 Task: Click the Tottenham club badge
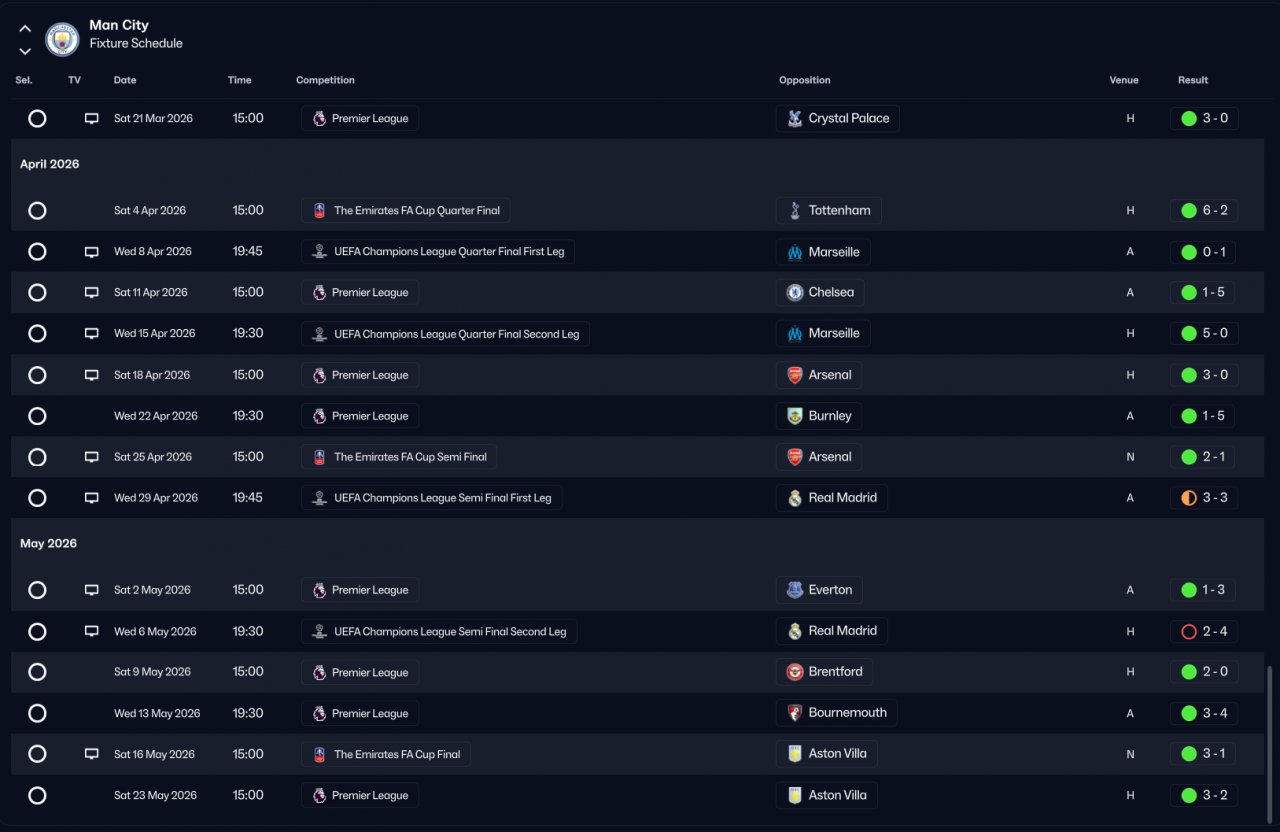tap(795, 210)
